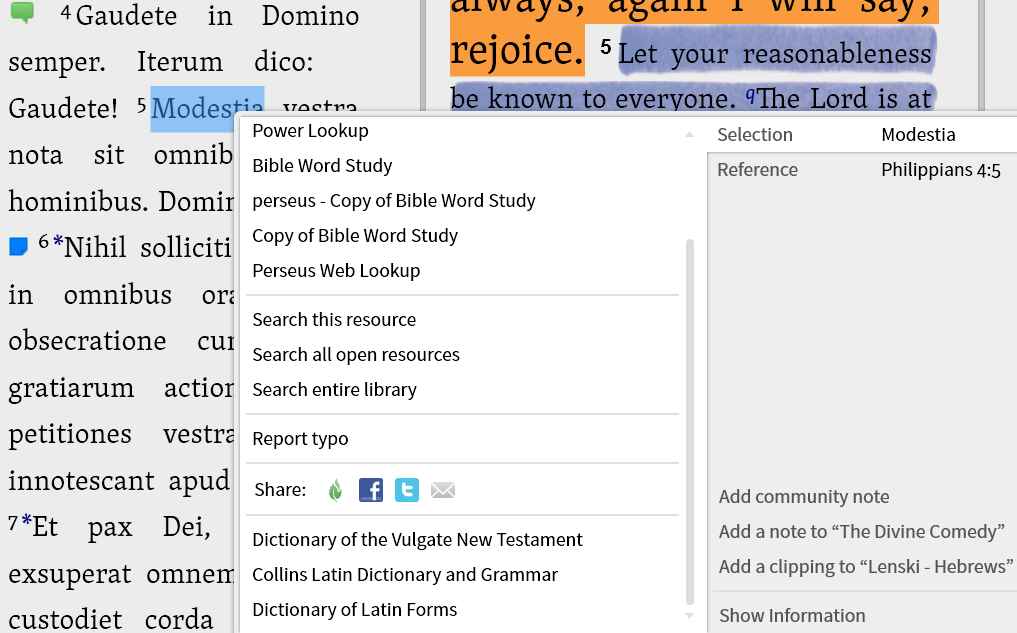Launch Perseus Web Lookup

point(336,271)
